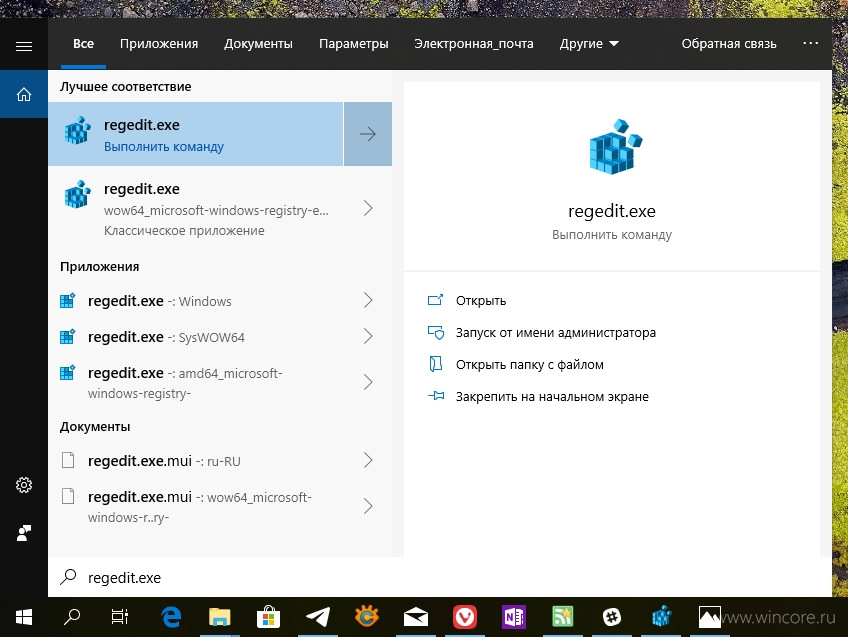The width and height of the screenshot is (848, 637).
Task: Expand chevron for regedit.exe amd64_microsoft
Action: [x=368, y=382]
